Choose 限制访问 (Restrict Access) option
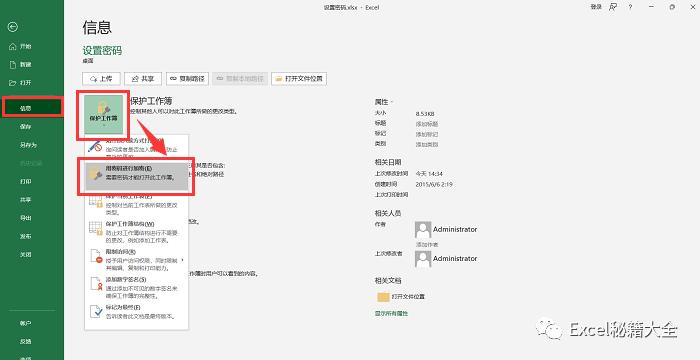 click(x=137, y=260)
